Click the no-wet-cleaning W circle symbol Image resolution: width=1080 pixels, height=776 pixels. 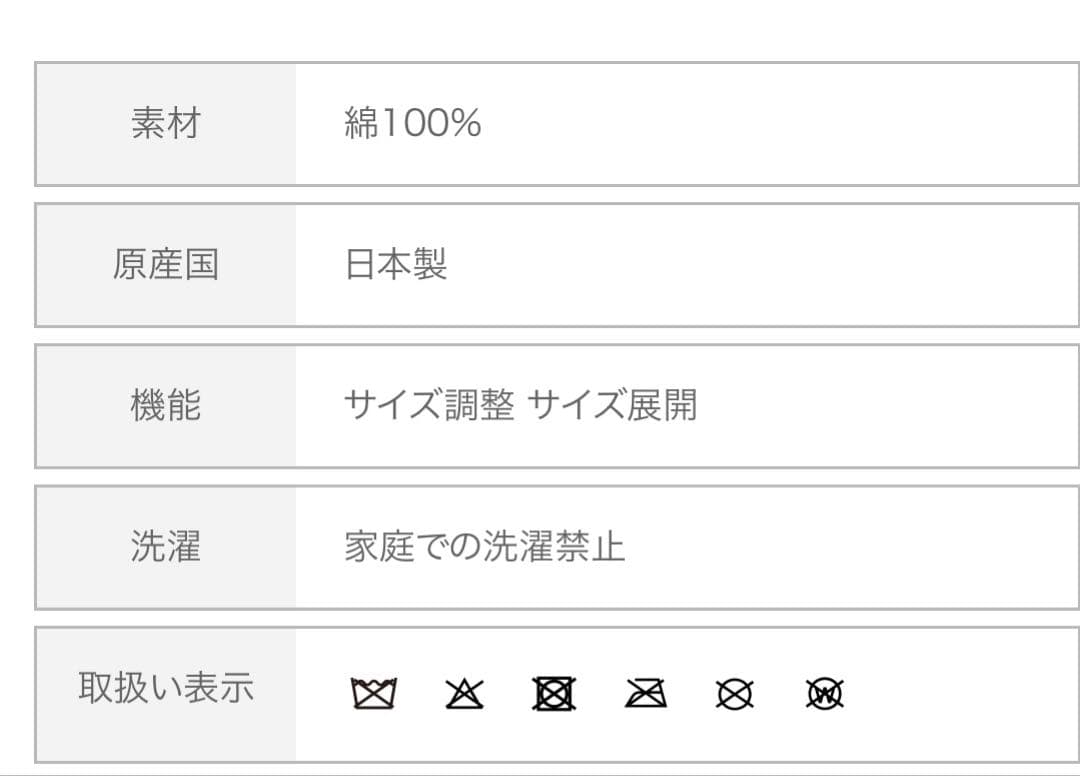(825, 693)
